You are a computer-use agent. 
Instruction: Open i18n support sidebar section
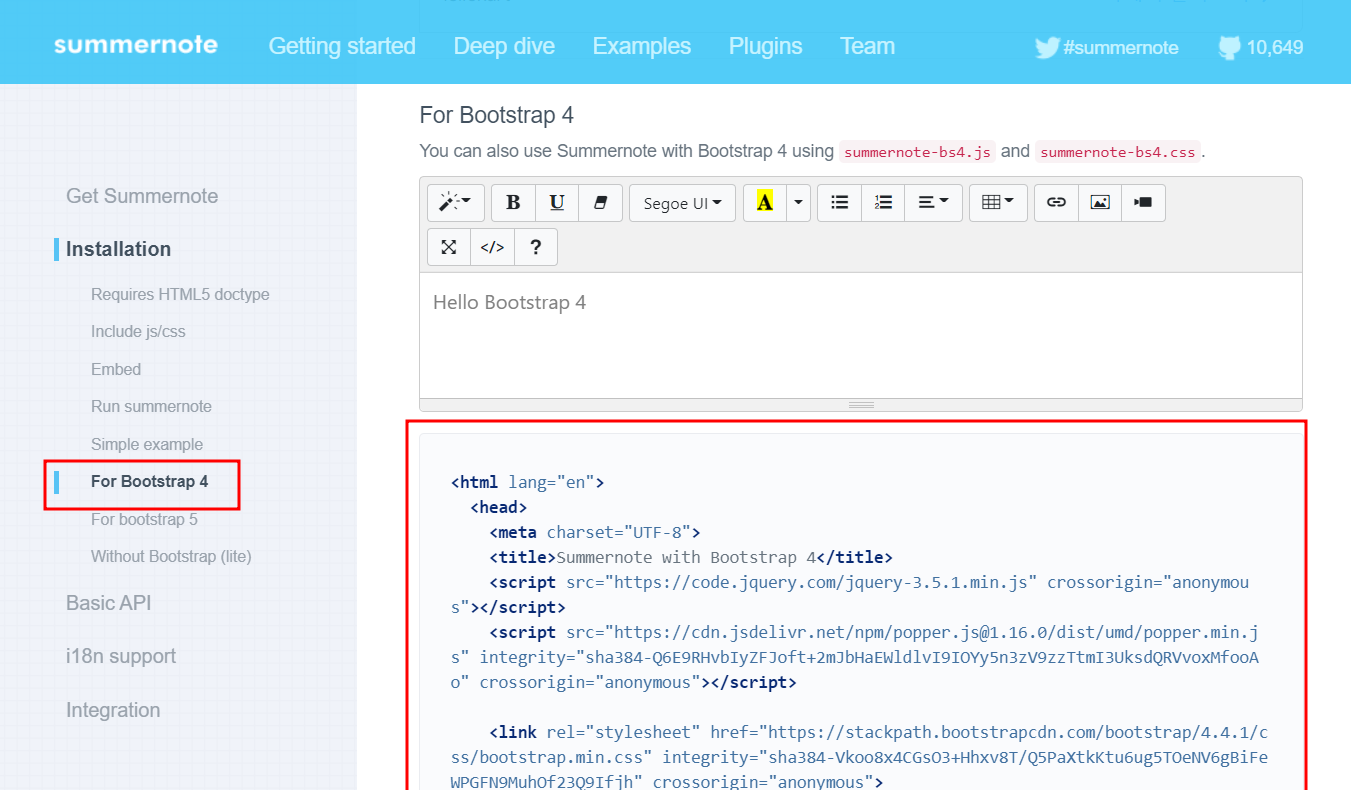point(121,656)
